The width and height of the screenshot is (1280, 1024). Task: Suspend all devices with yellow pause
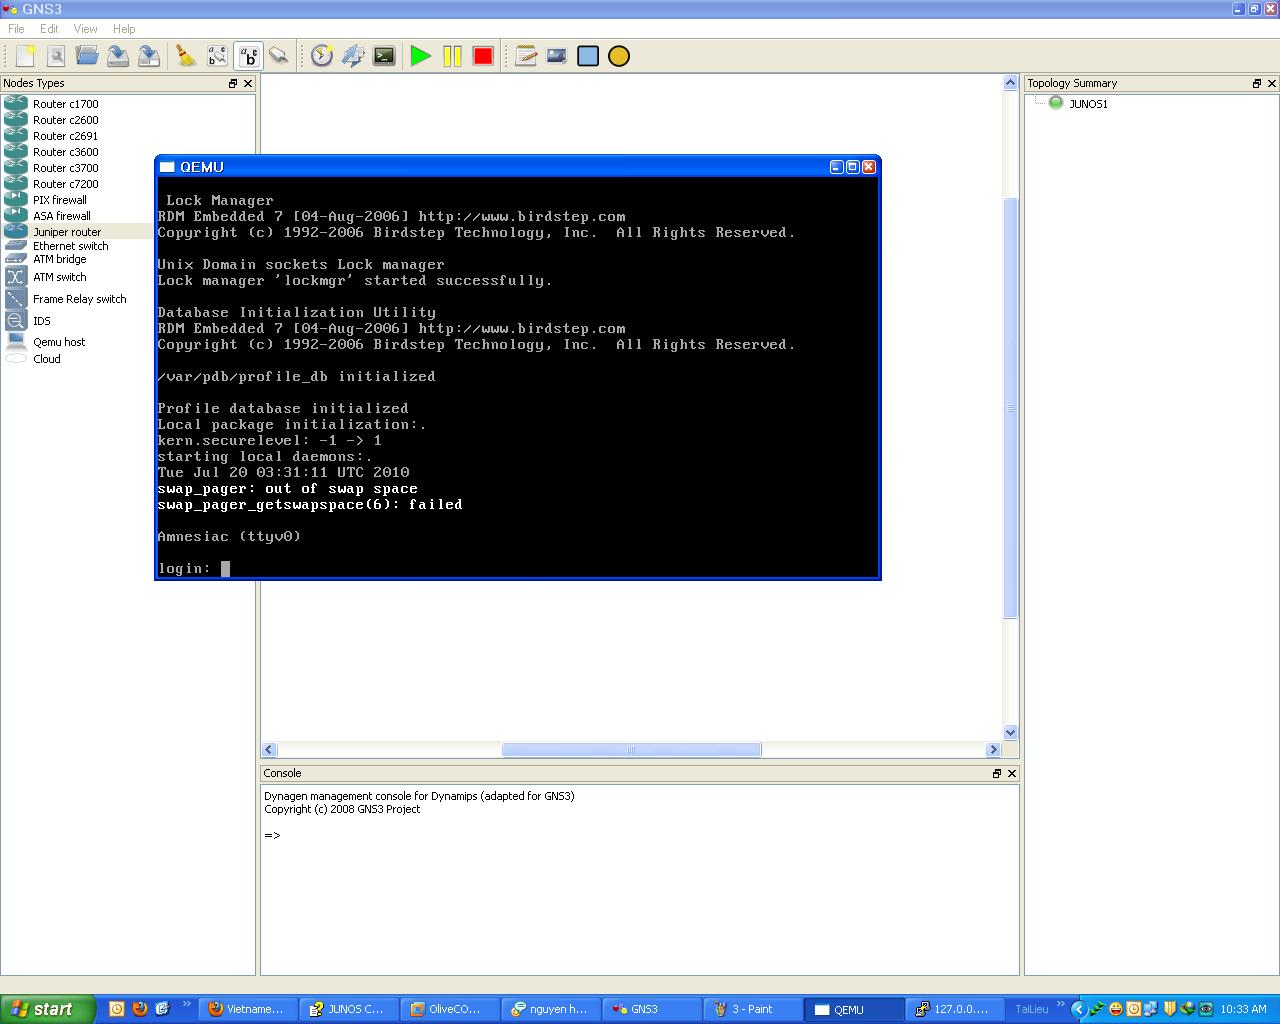click(x=452, y=56)
